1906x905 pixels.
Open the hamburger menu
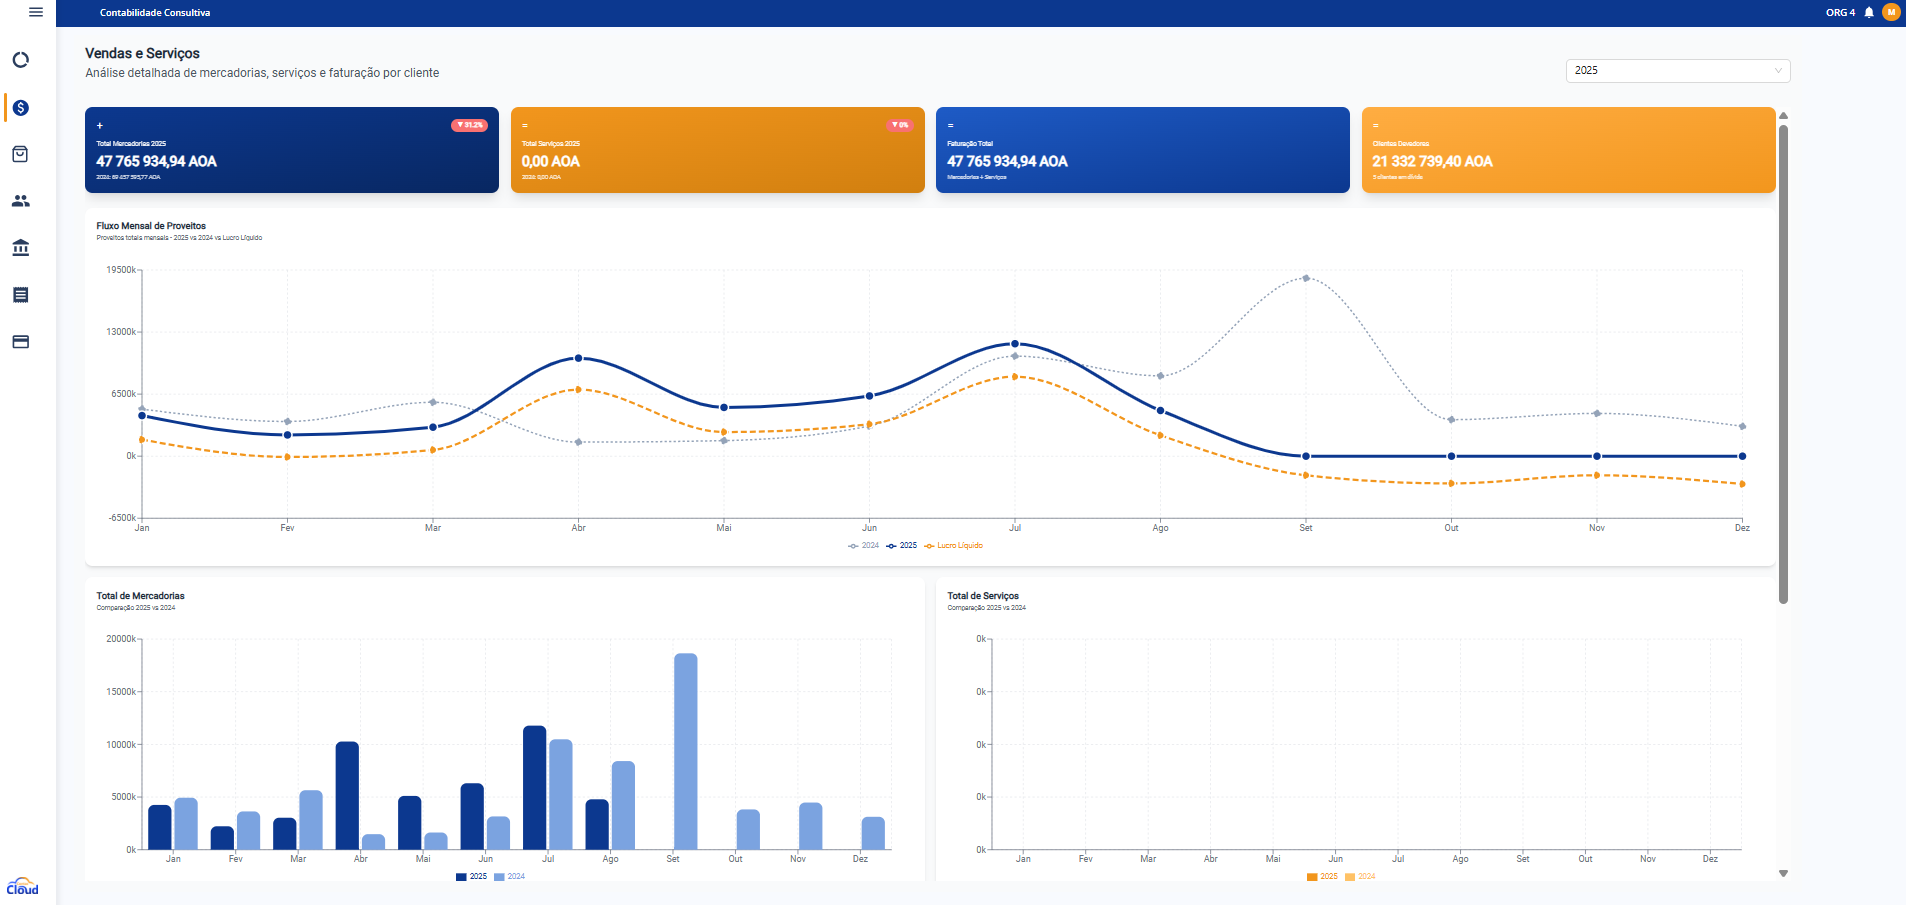point(36,12)
